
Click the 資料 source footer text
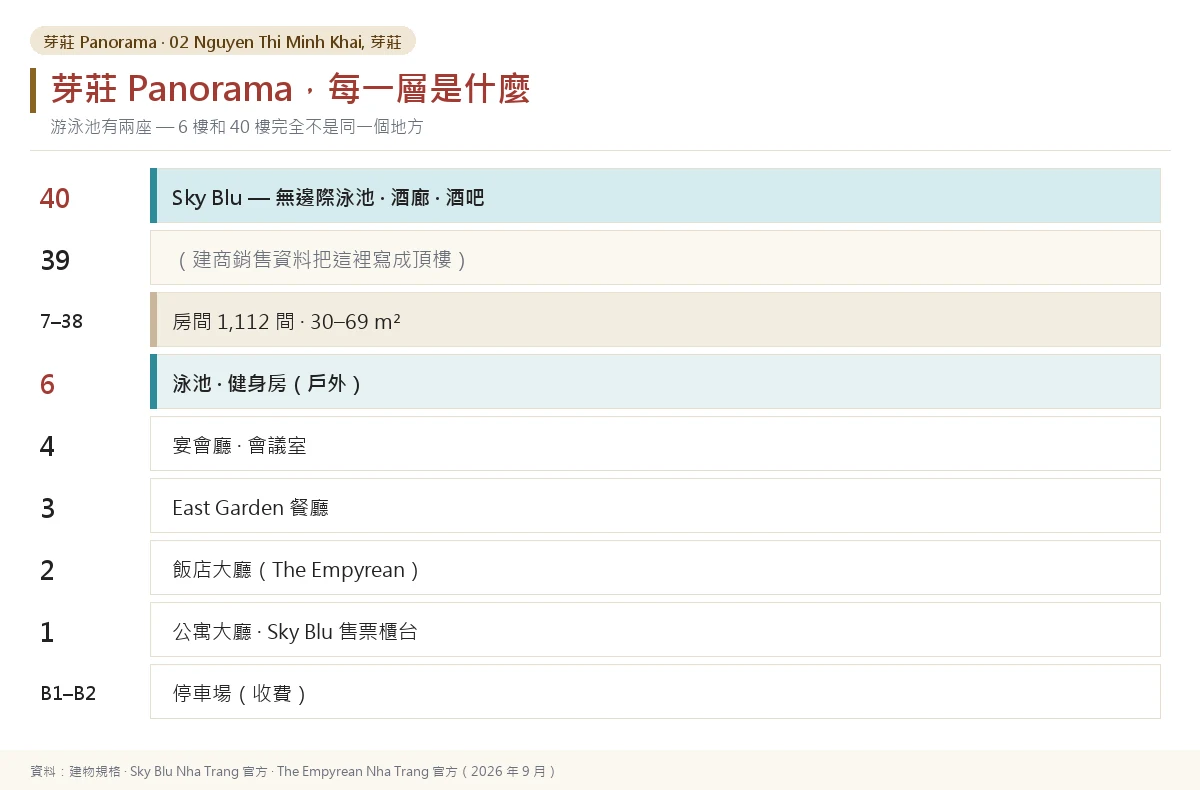point(293,771)
